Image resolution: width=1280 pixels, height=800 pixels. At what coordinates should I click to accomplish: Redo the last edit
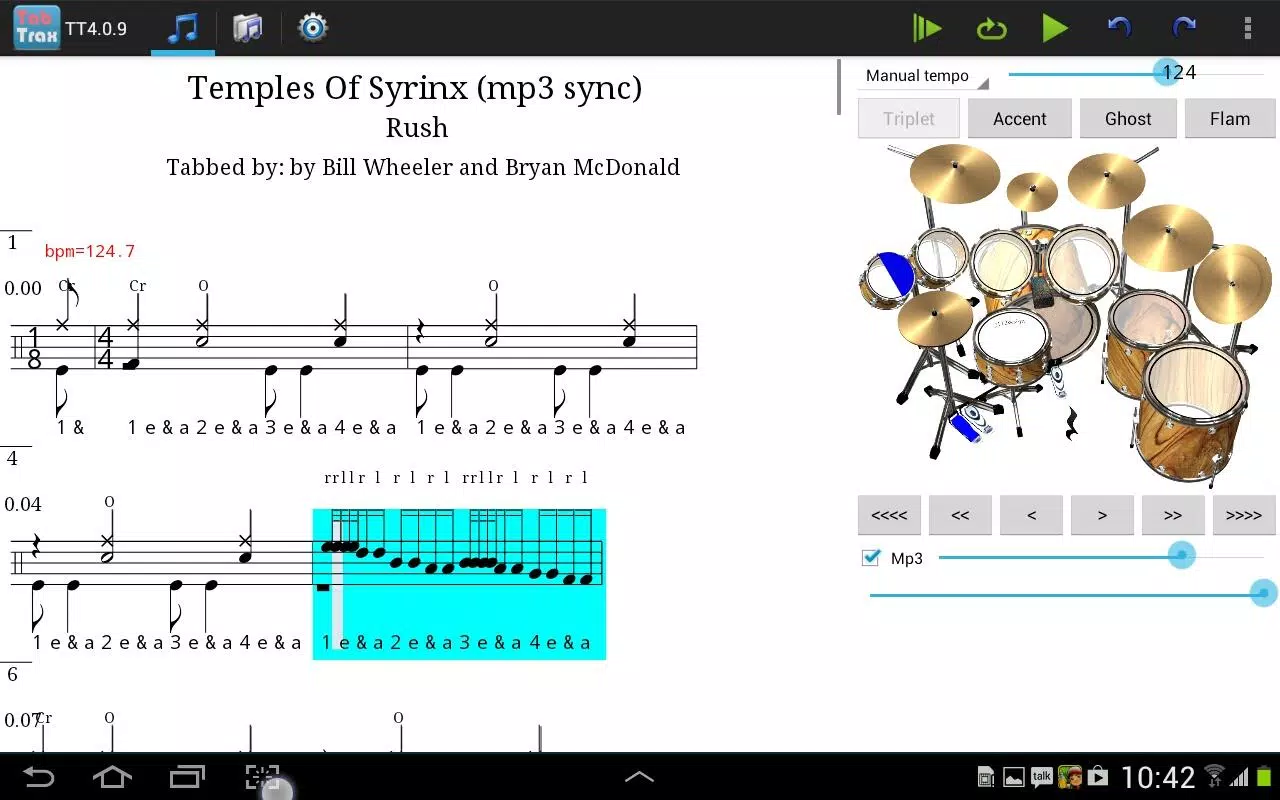pos(1184,28)
